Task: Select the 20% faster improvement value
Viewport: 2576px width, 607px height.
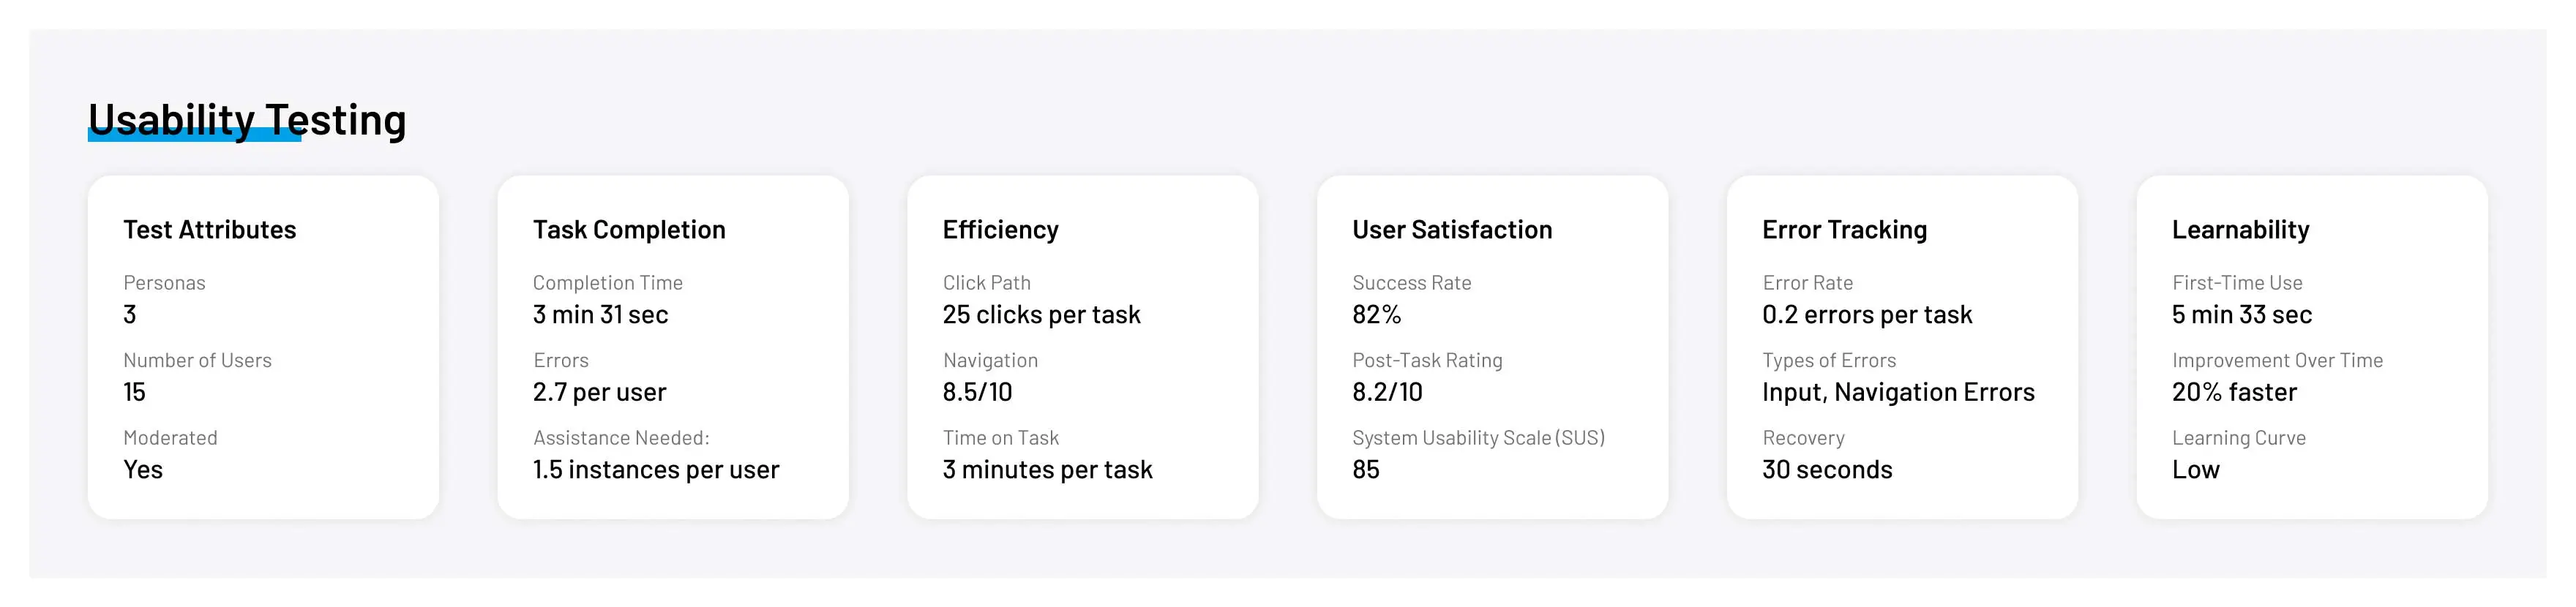Action: click(2234, 392)
